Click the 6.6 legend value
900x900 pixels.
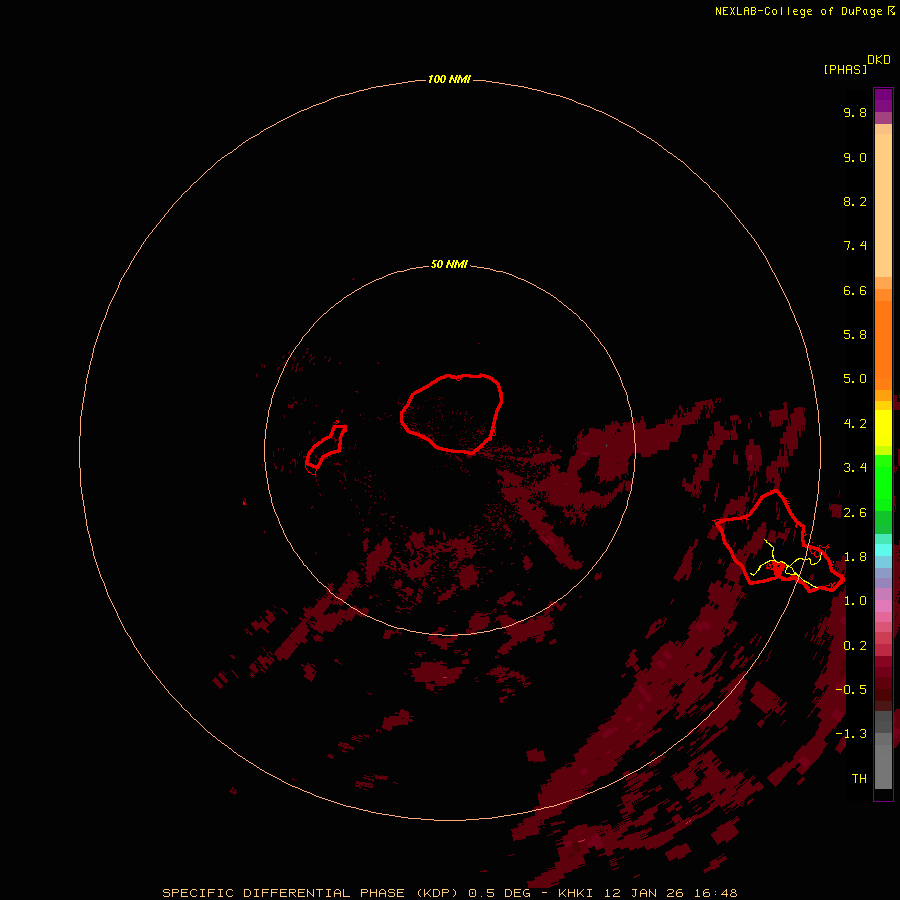coord(855,290)
